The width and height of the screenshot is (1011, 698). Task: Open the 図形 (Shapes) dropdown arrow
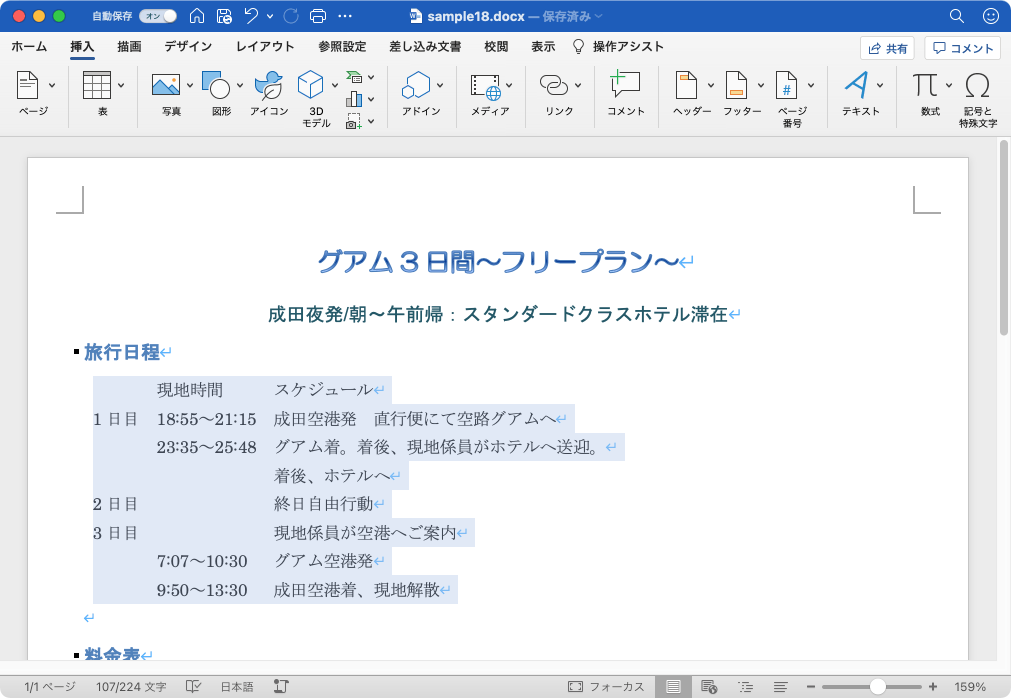[x=240, y=86]
